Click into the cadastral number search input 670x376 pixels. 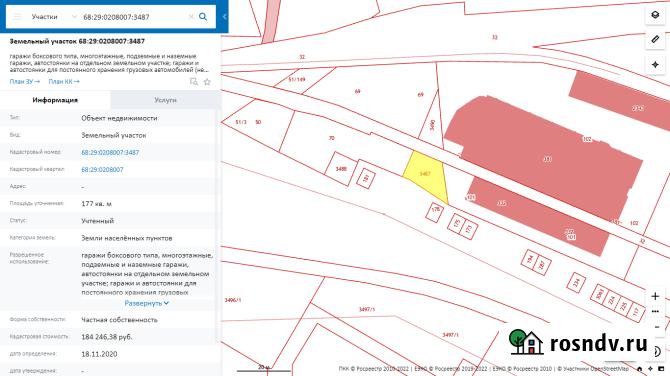[x=133, y=17]
